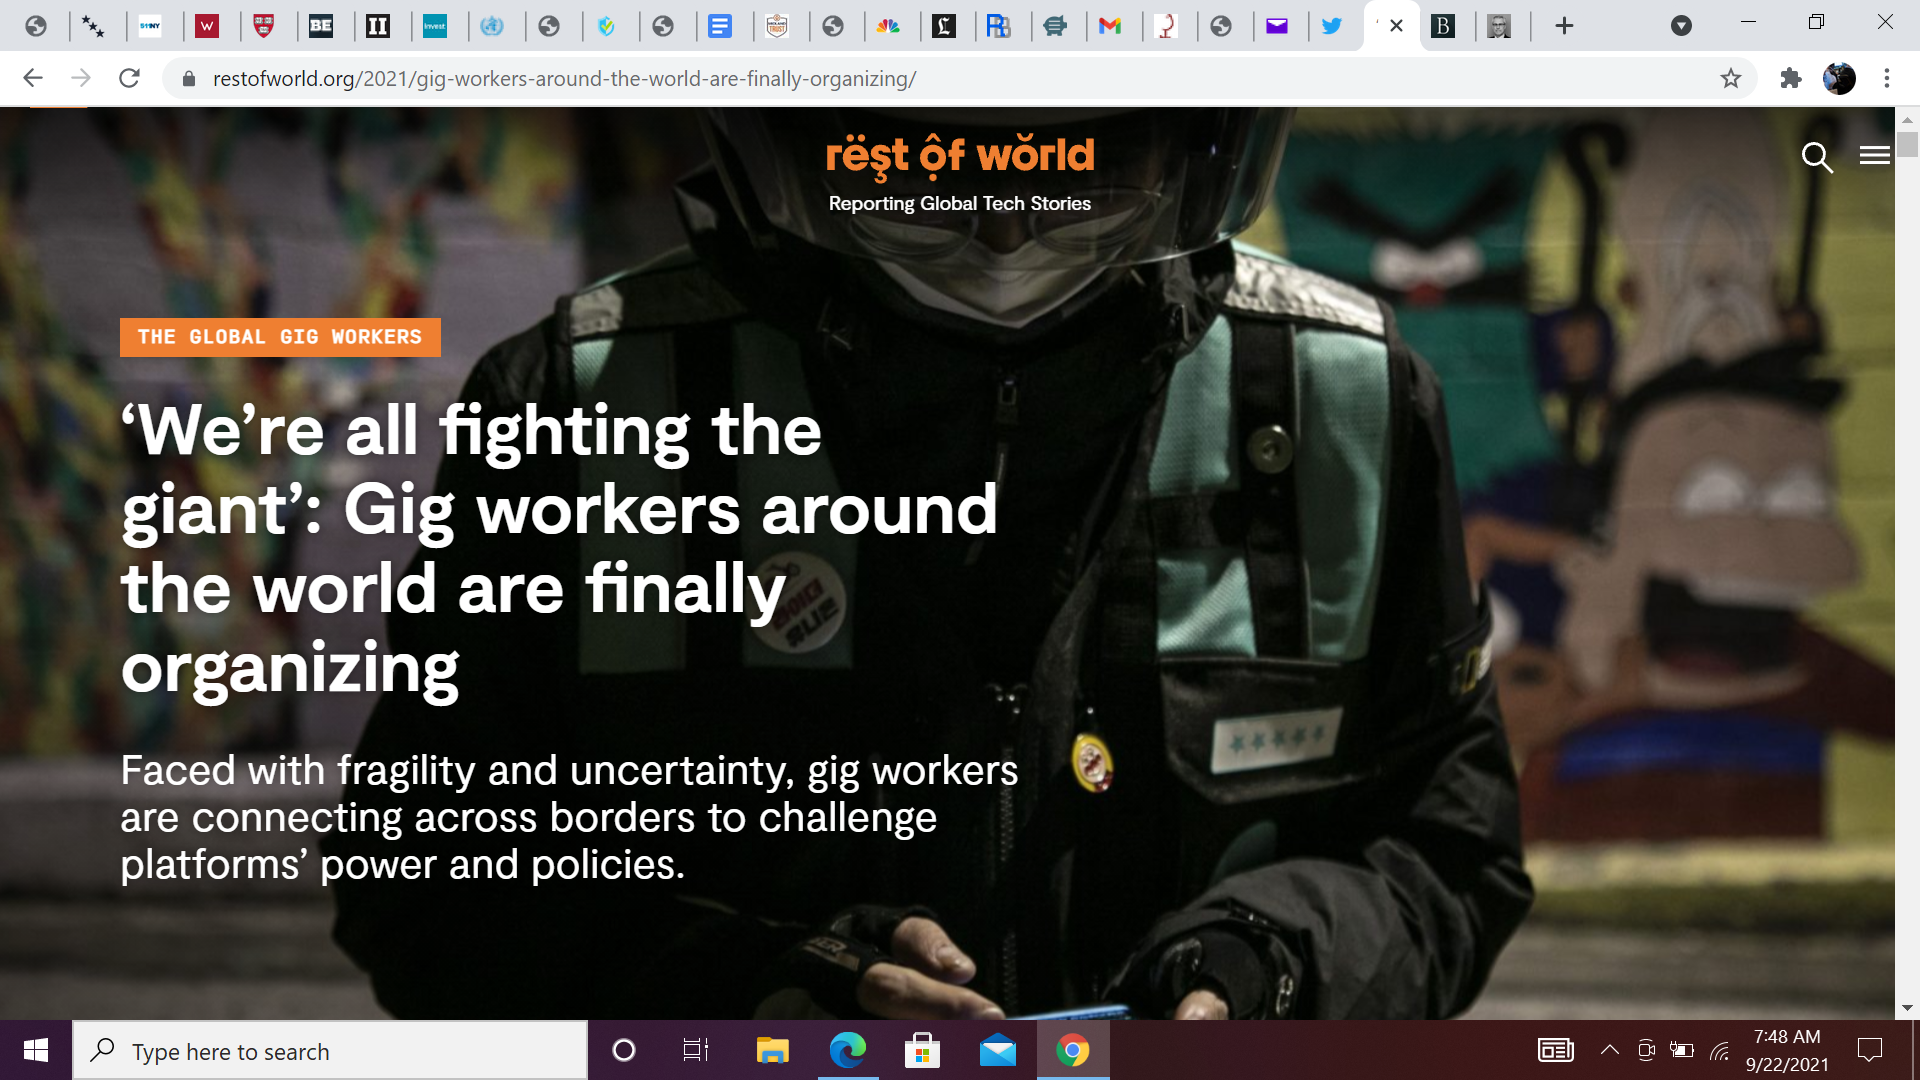The width and height of the screenshot is (1920, 1080).
Task: Open the hamburger menu on Rest of World
Action: point(1874,156)
